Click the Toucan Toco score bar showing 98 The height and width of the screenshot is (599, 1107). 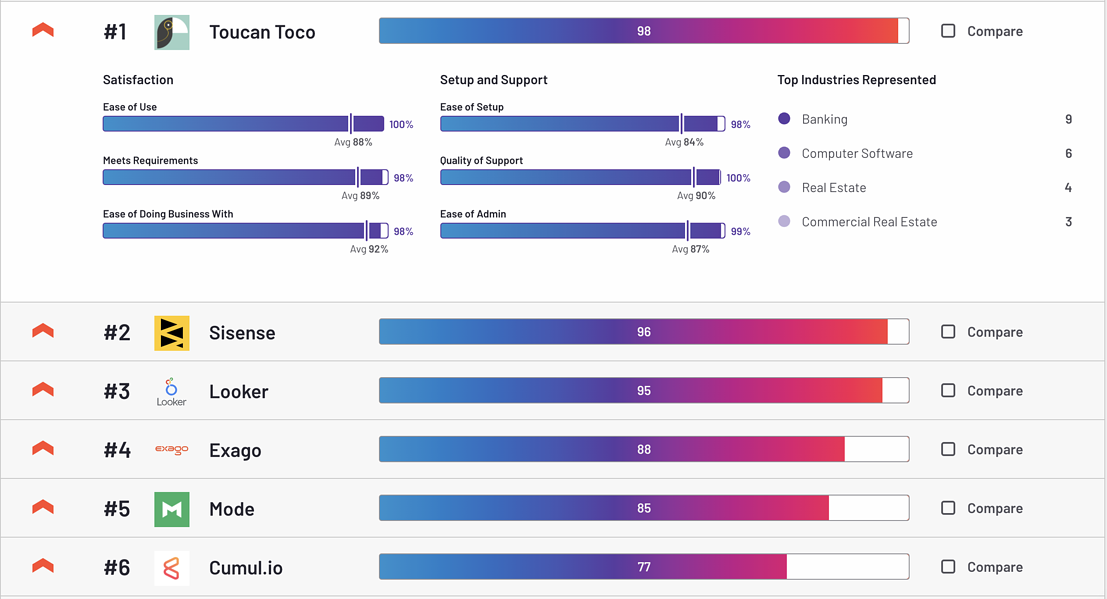(x=643, y=31)
